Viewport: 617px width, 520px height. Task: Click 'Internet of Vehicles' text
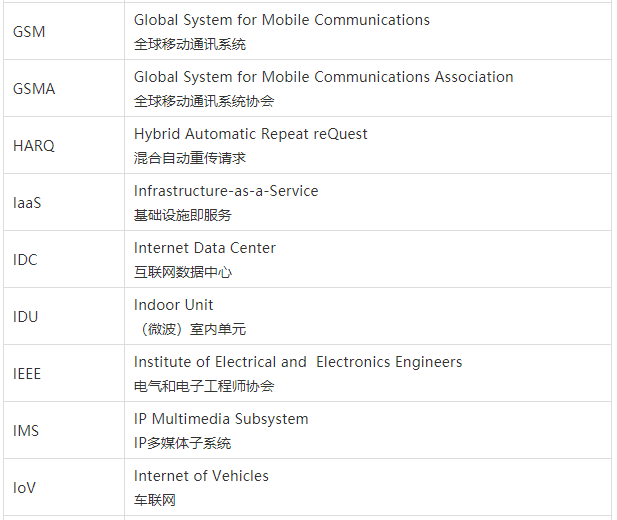[201, 476]
